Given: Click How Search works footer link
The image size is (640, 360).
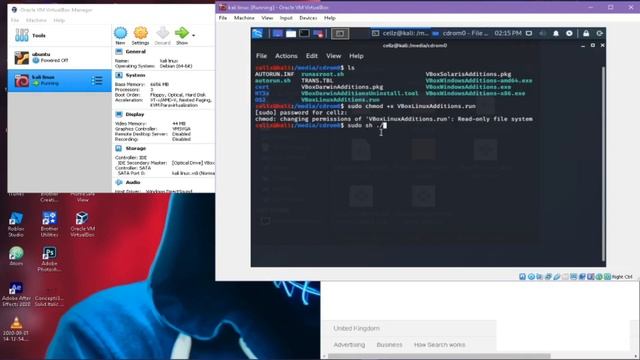Looking at the screenshot, I should 440,345.
